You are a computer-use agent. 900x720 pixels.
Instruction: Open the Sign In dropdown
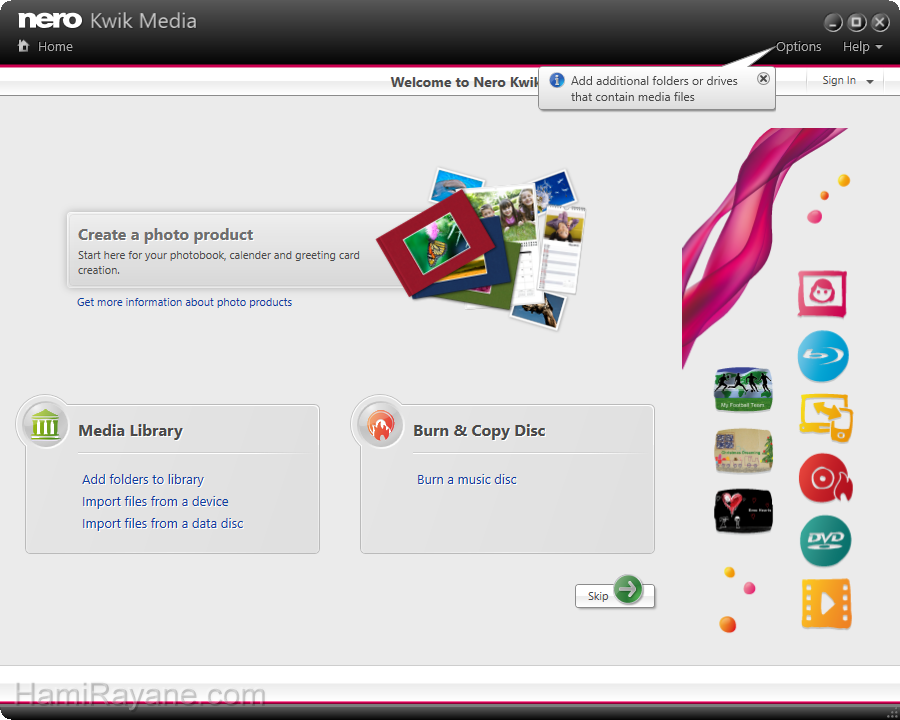tap(847, 80)
